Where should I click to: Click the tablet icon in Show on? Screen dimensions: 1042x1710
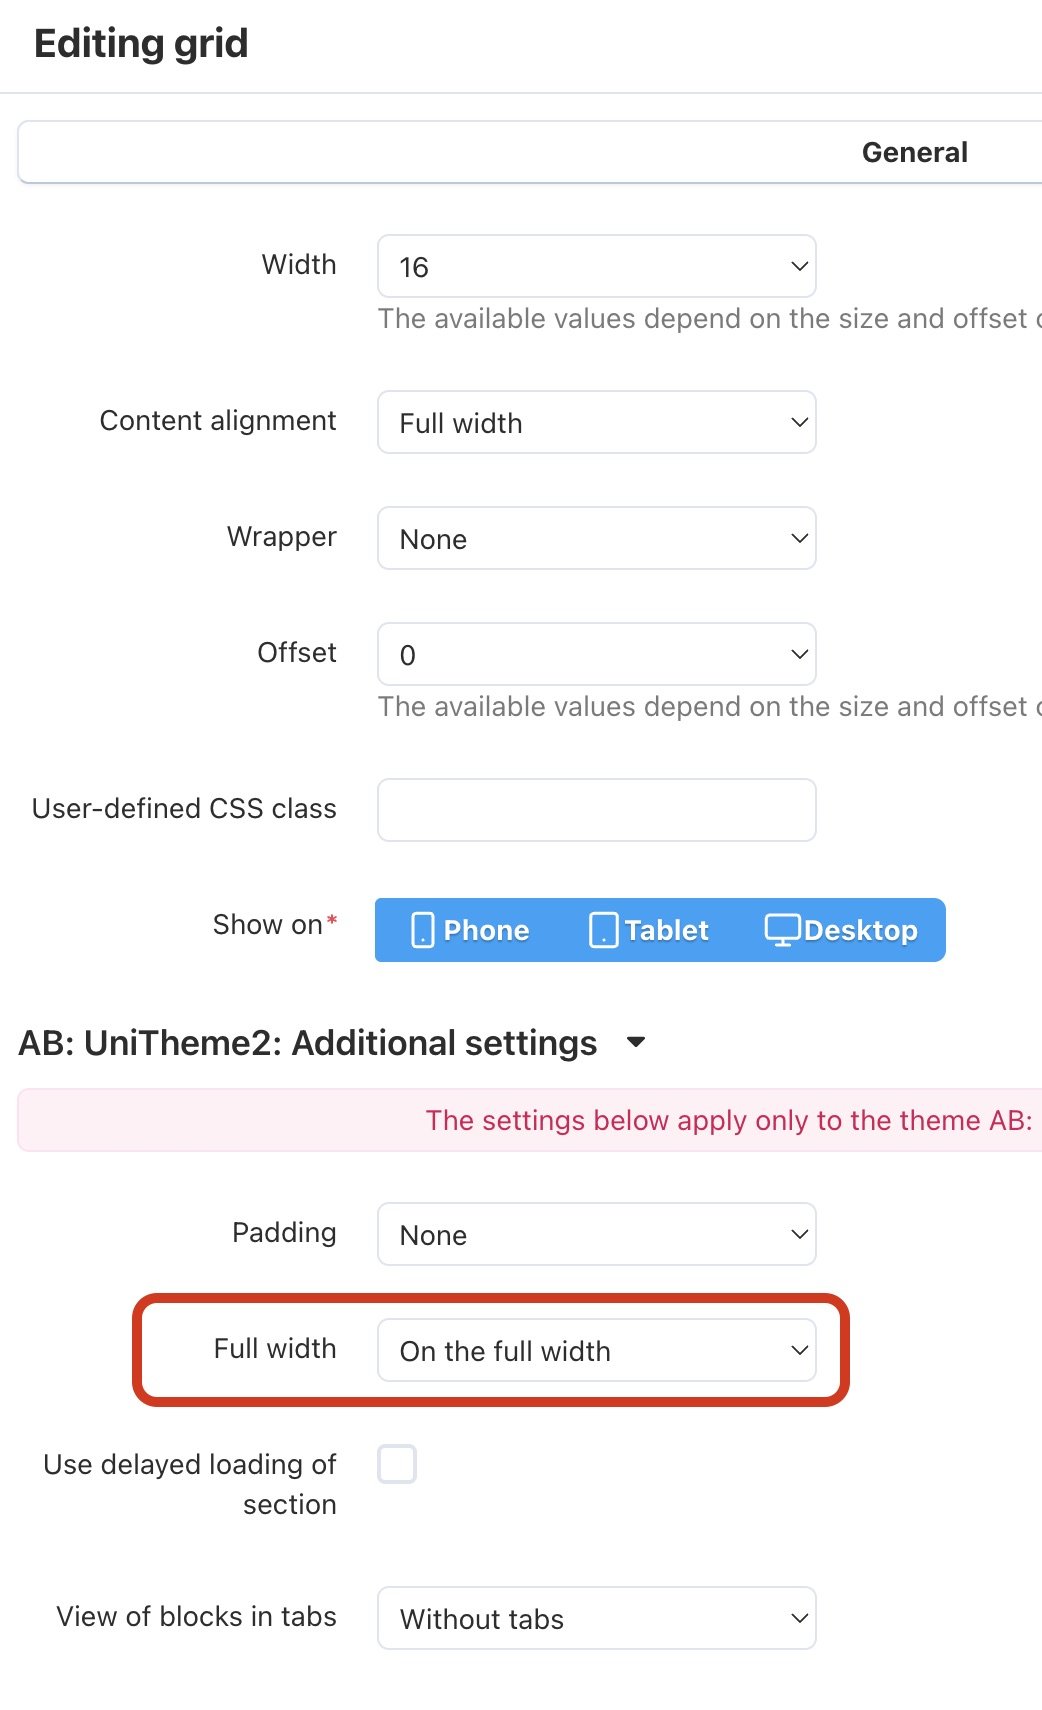(603, 930)
